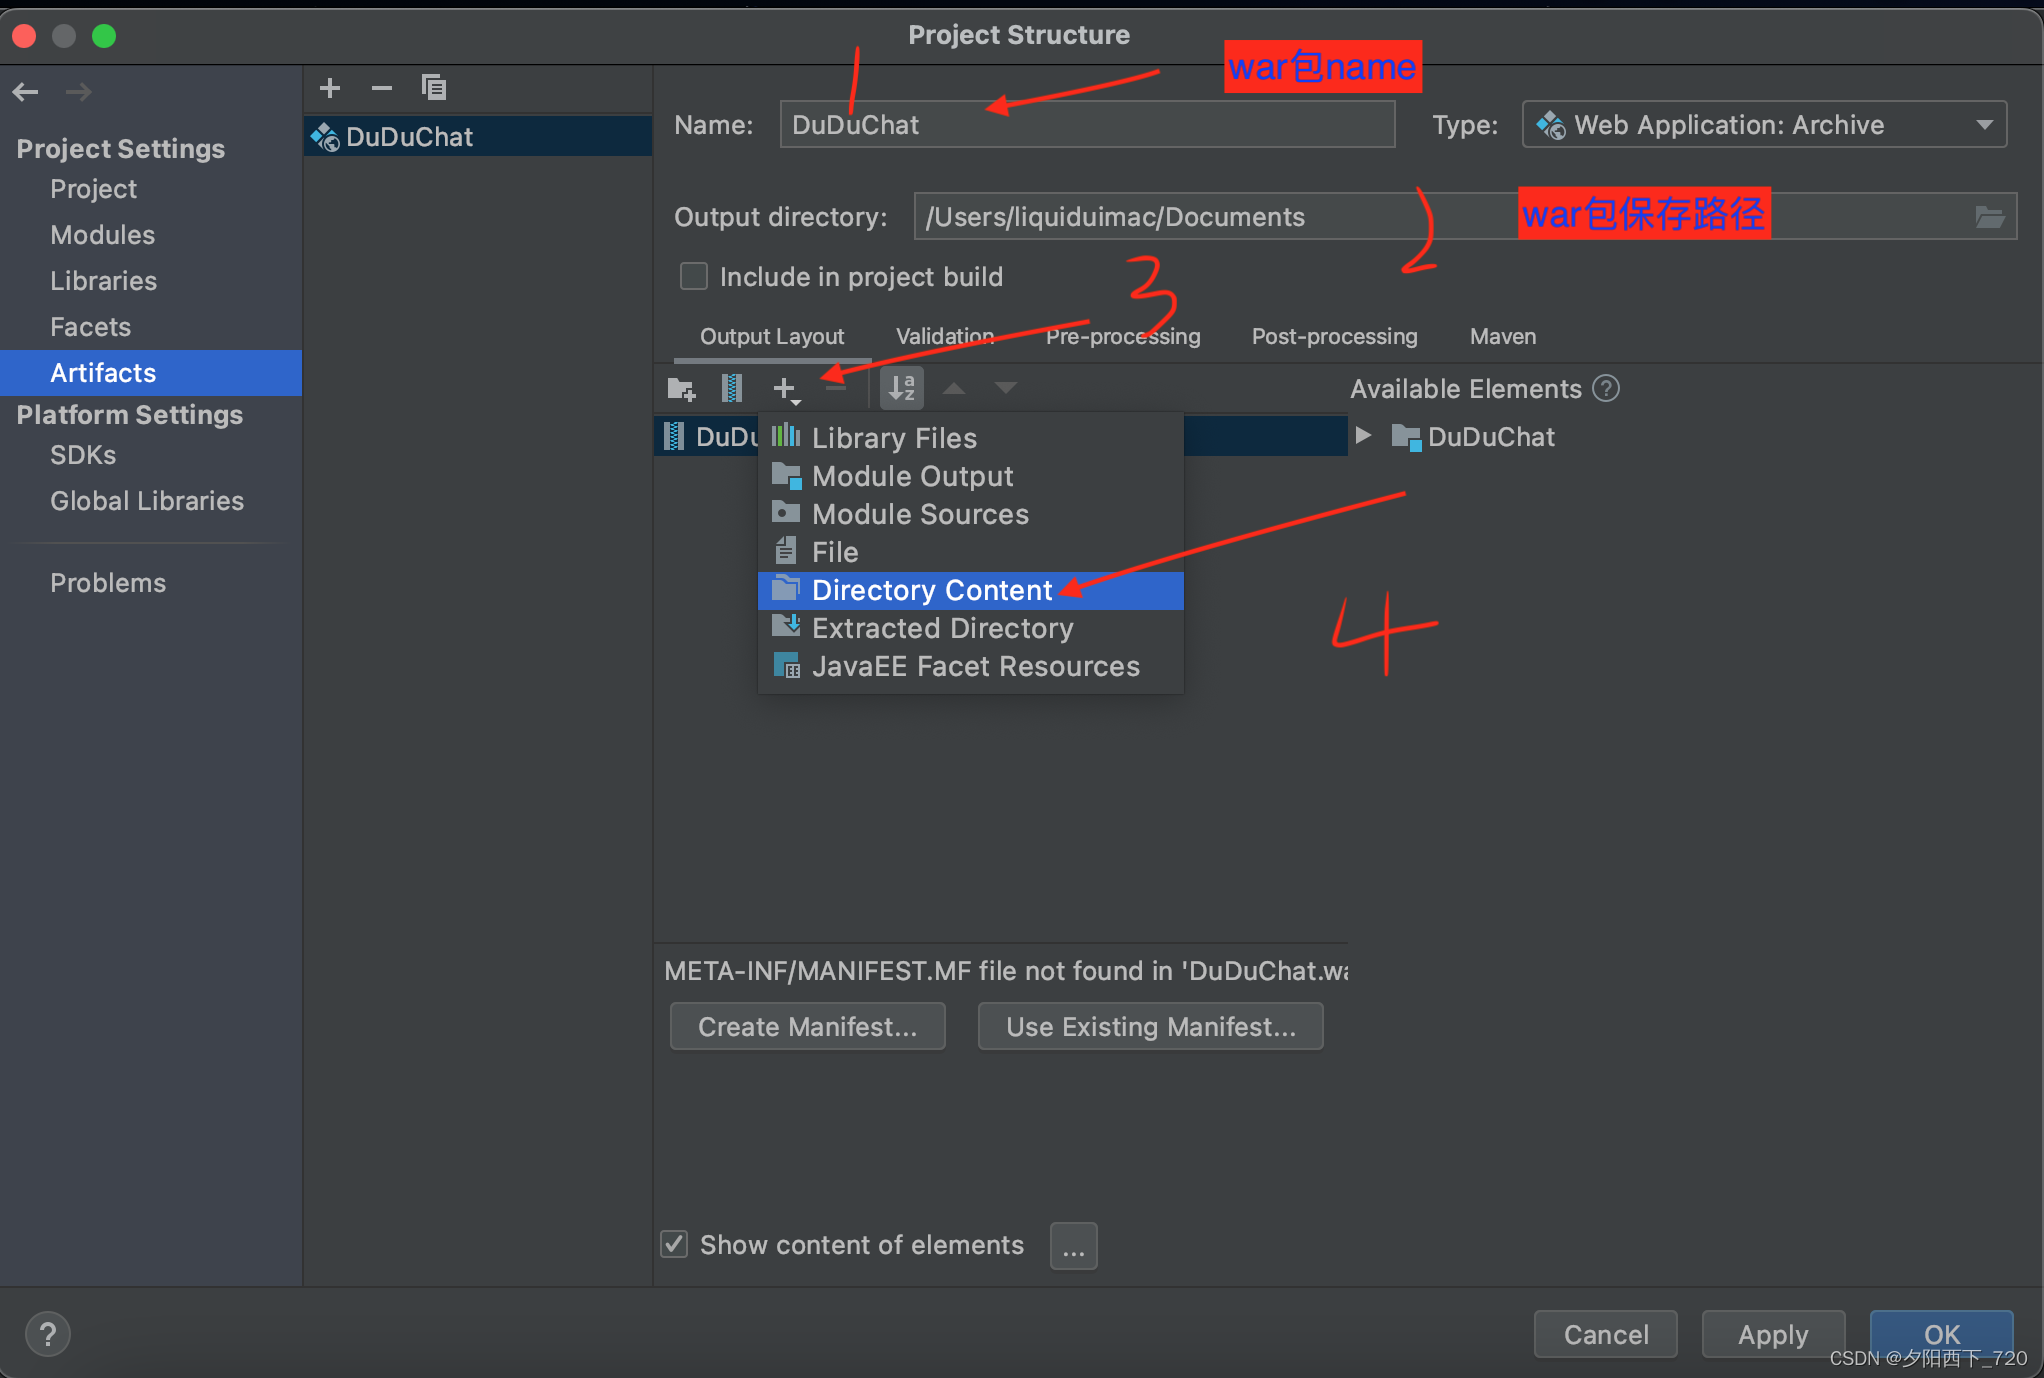Click the 'Directory Content' menu item
Viewport: 2044px width, 1378px height.
(930, 589)
